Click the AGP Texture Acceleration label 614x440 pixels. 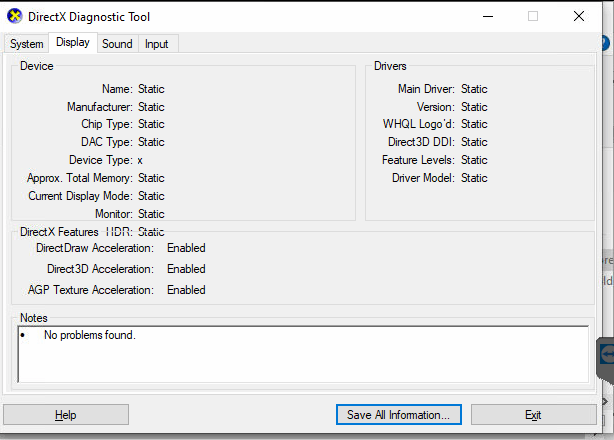91,290
